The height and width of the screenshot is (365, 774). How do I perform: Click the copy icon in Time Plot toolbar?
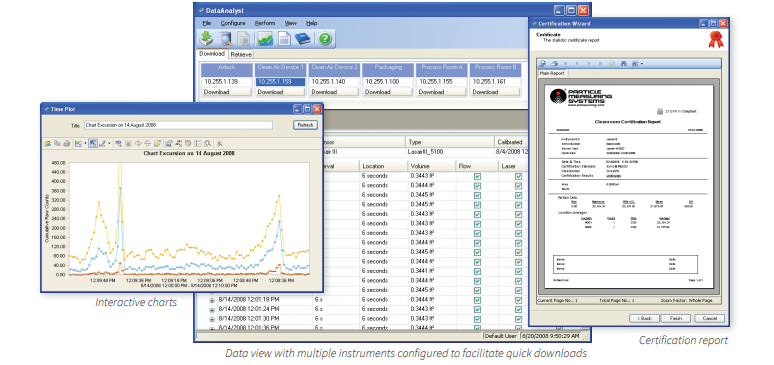pos(57,144)
